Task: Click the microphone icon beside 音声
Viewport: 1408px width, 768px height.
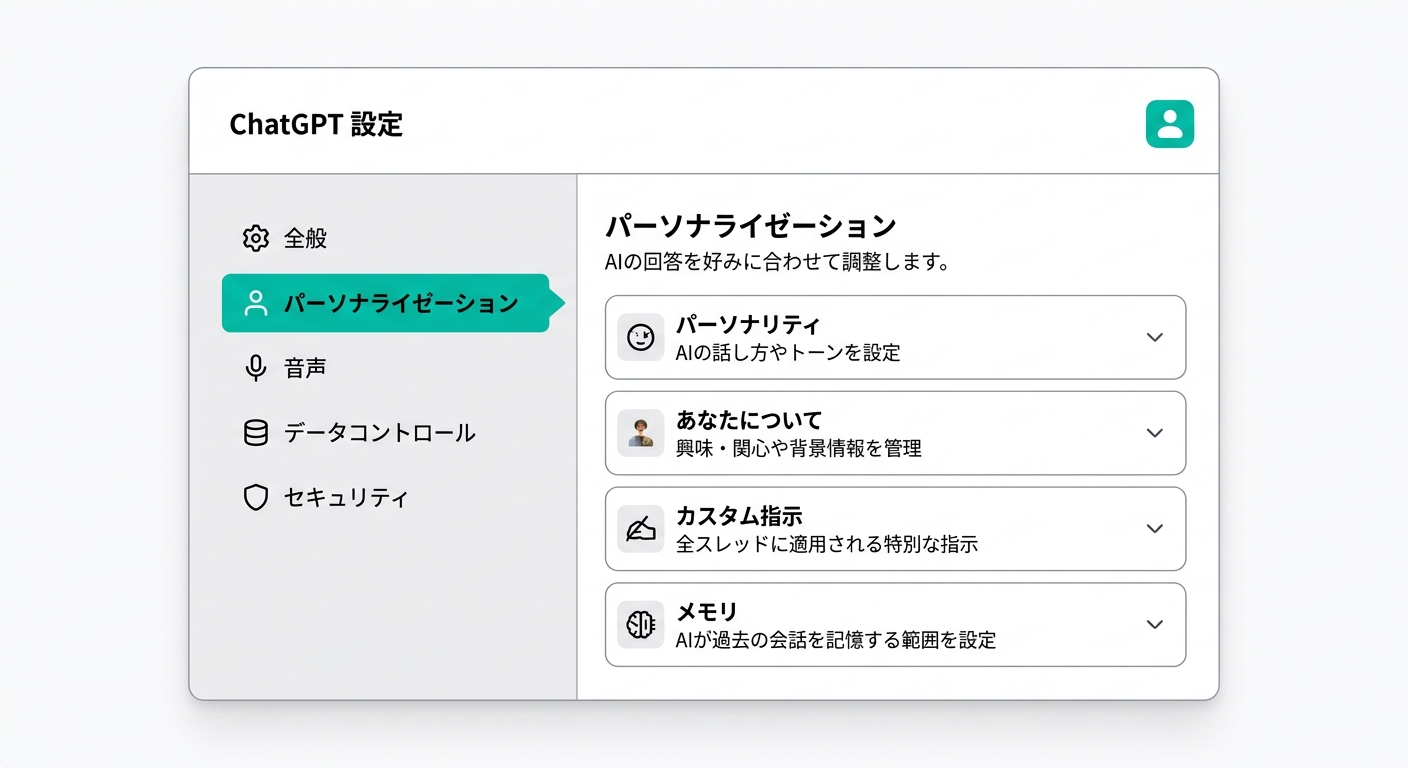Action: 256,368
